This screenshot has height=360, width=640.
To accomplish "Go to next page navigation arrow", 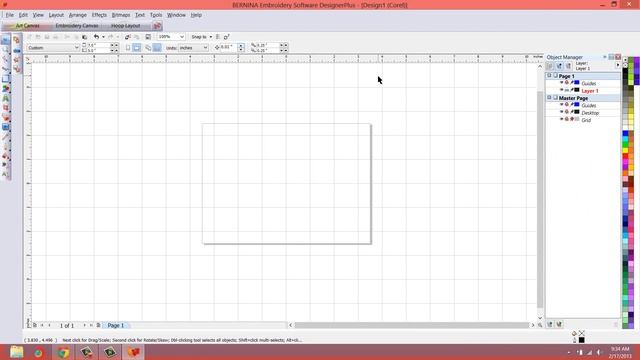I will (x=84, y=325).
